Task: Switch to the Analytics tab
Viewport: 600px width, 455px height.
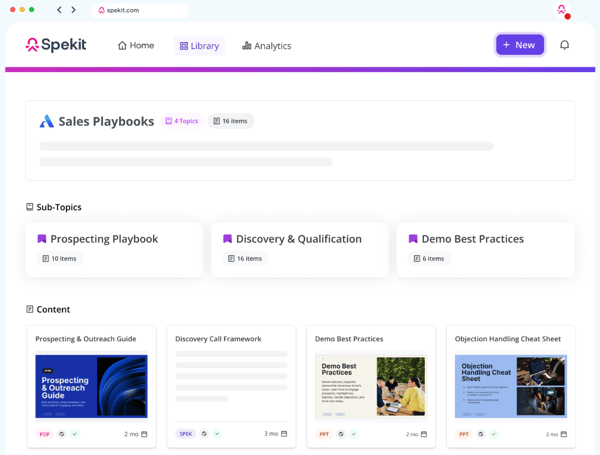Action: pos(267,46)
